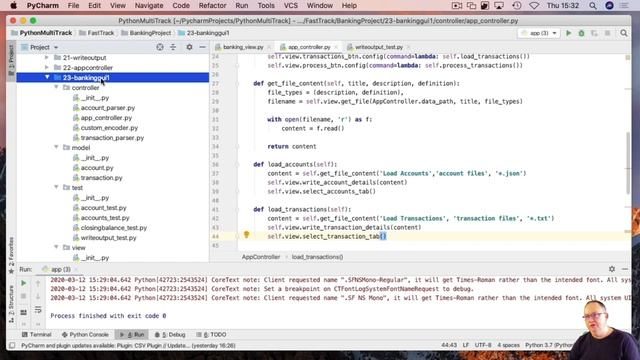640x360 pixels.
Task: Open the Project view selector dropdown
Action: (40, 47)
